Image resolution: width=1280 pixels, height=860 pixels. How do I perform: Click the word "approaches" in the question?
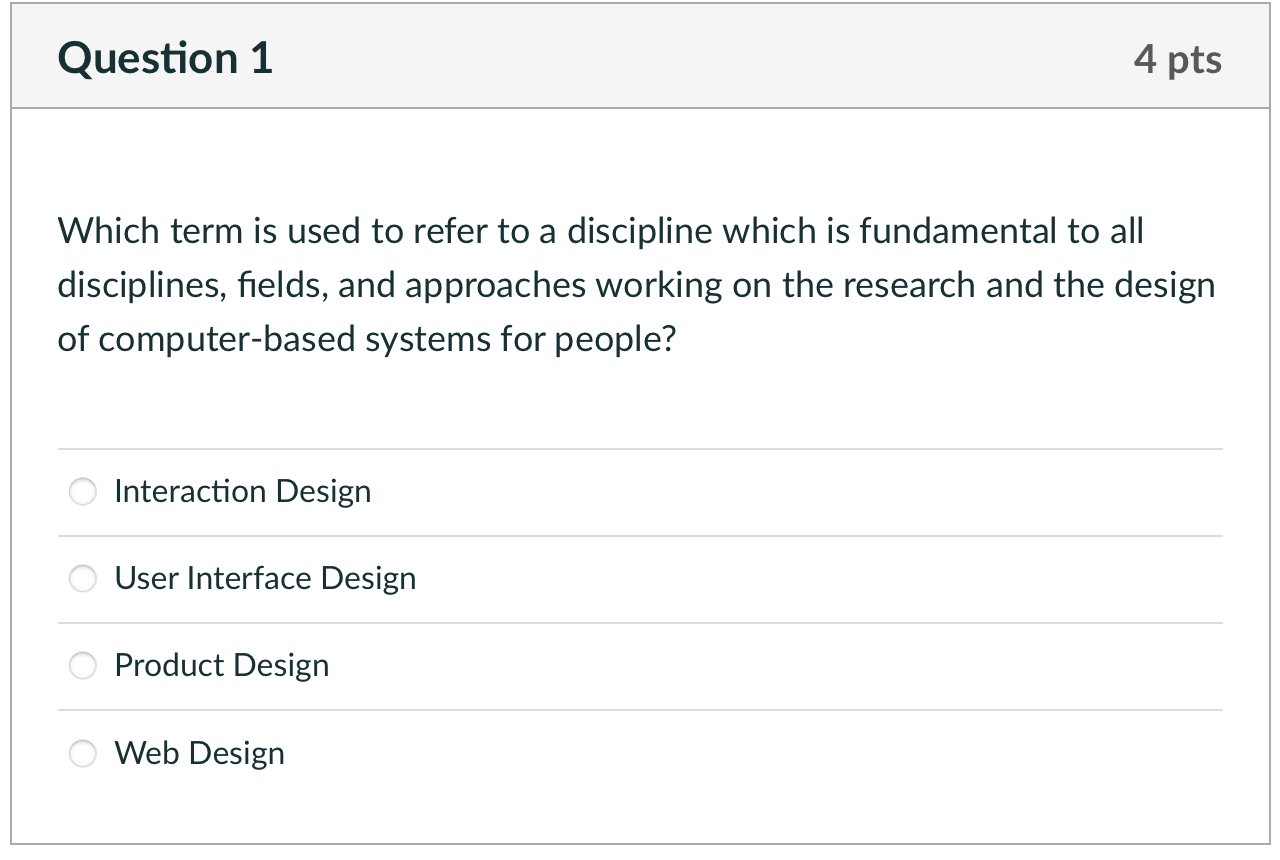[497, 286]
